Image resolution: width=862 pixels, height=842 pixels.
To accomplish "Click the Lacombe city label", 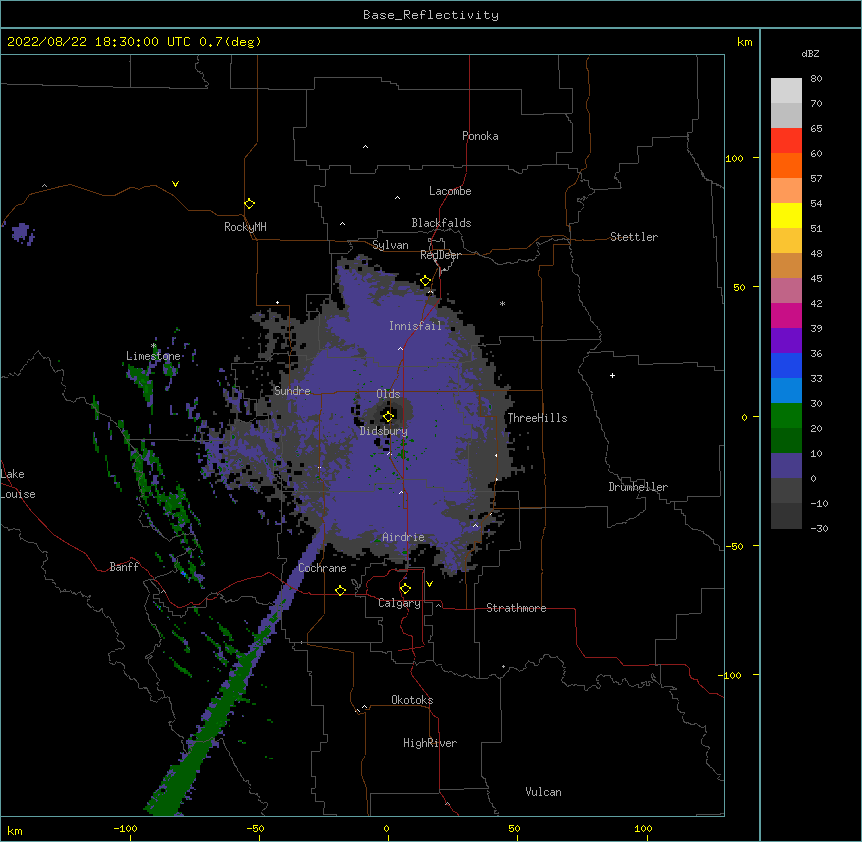I will click(450, 191).
